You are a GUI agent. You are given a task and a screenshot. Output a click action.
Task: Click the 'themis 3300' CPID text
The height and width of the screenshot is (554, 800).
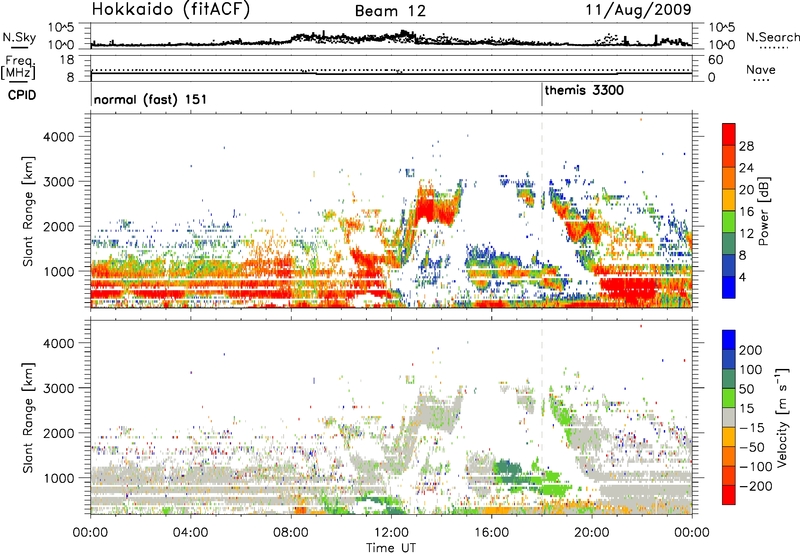point(584,90)
